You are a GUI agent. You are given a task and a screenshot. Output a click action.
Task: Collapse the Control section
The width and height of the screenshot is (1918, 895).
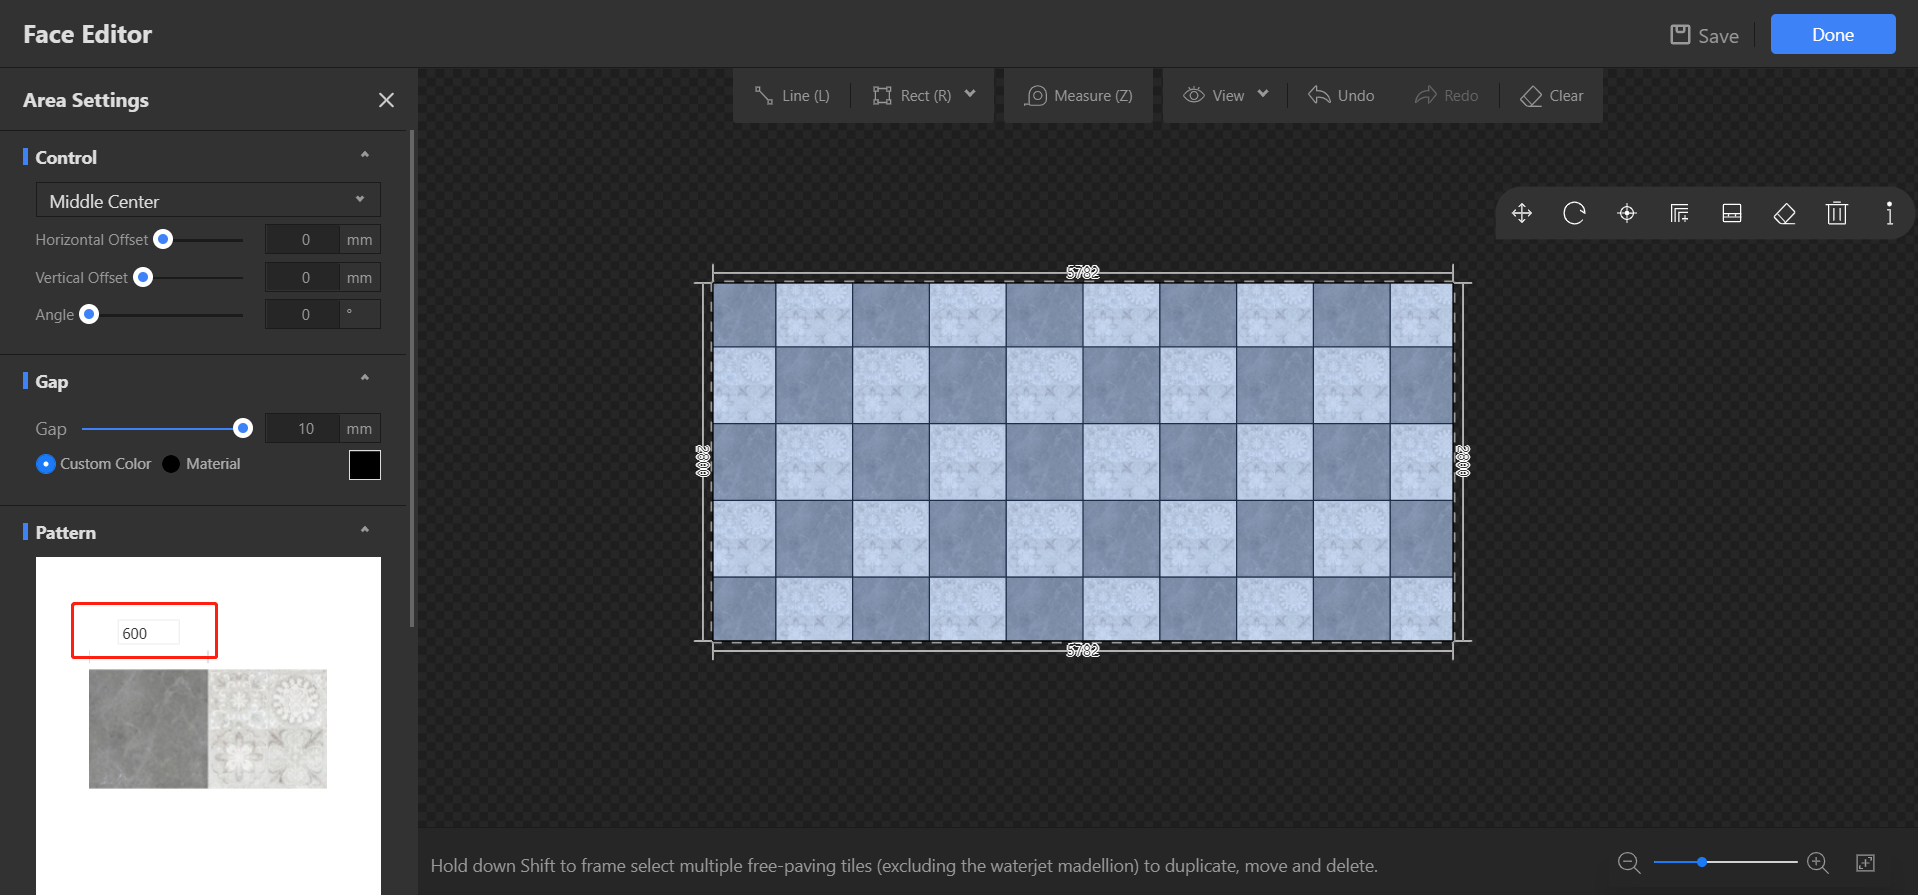365,155
